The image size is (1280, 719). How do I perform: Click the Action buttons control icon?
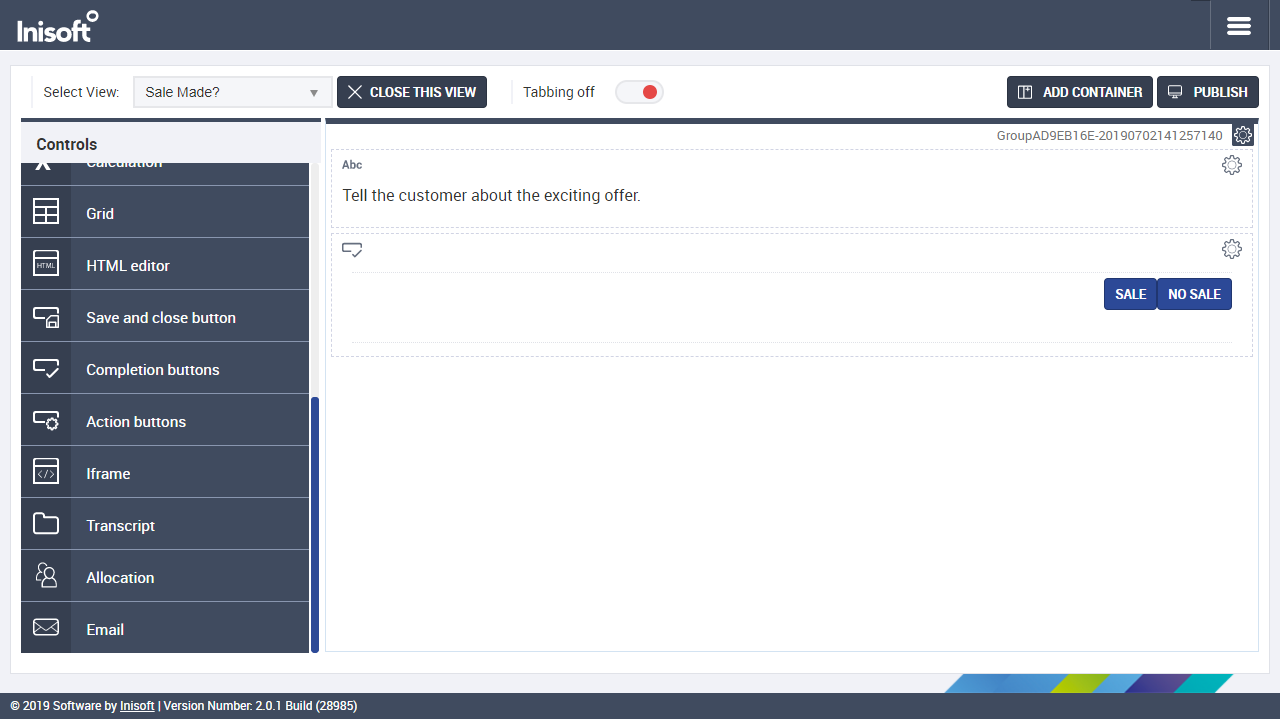point(46,421)
